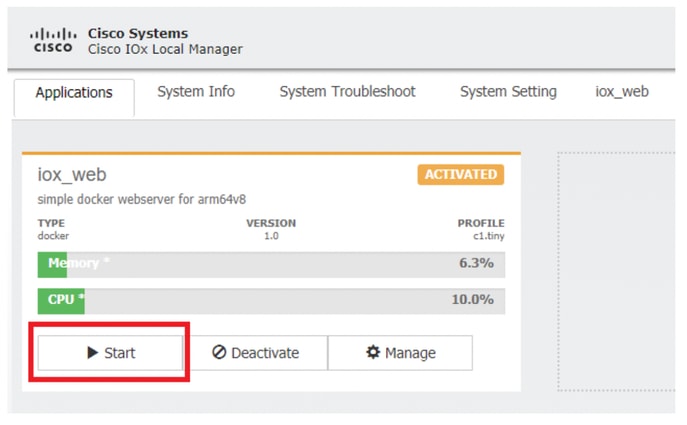Click the empty dotted application placeholder
The image size is (687, 425).
pos(616,272)
